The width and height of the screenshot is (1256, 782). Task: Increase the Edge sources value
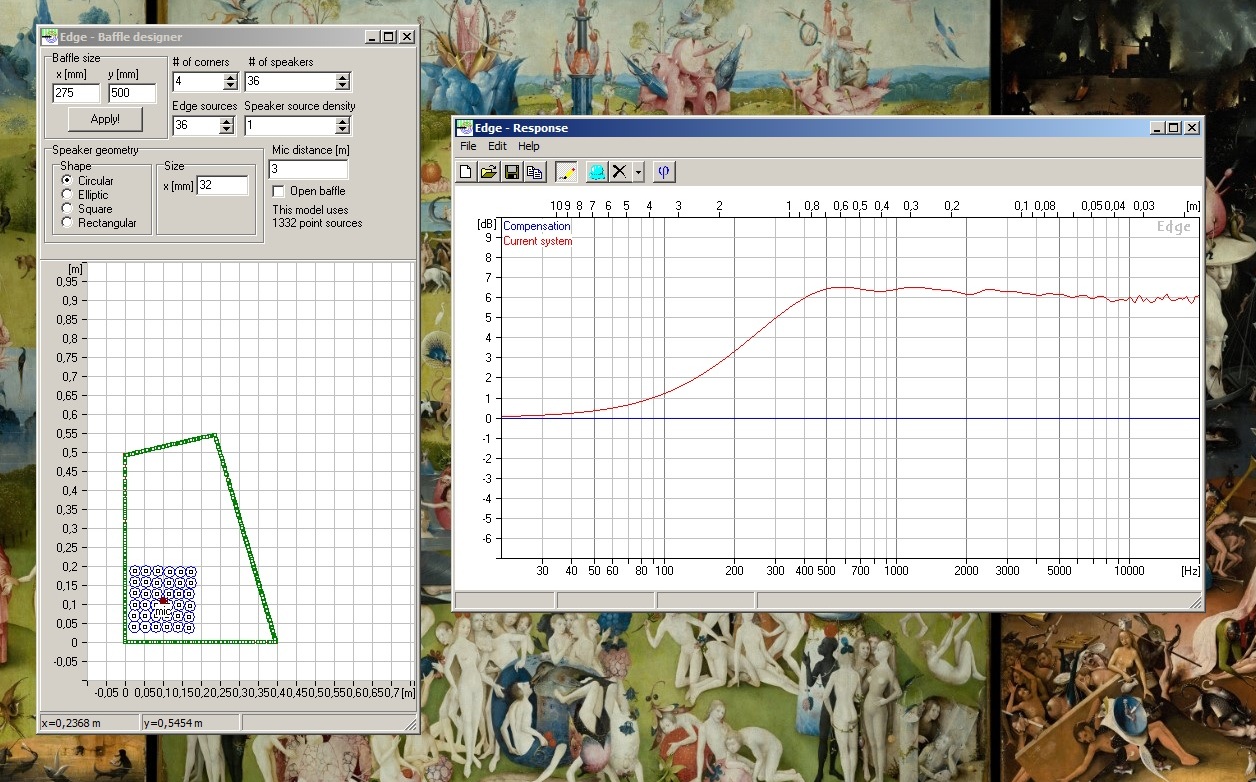[226, 121]
